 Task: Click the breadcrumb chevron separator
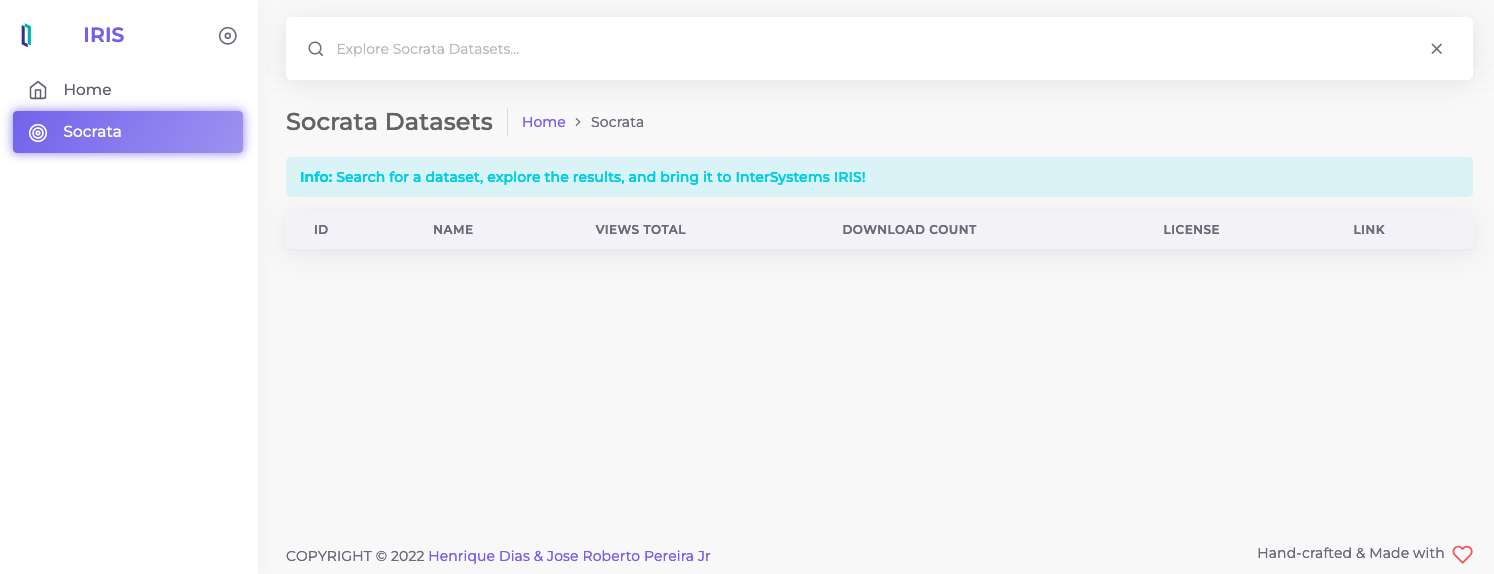pyautogui.click(x=578, y=122)
